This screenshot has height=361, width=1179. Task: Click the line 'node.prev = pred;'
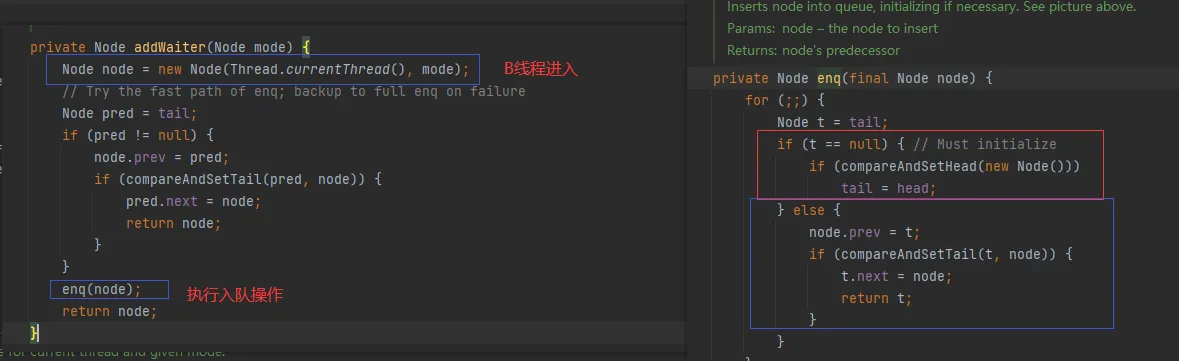pos(161,158)
